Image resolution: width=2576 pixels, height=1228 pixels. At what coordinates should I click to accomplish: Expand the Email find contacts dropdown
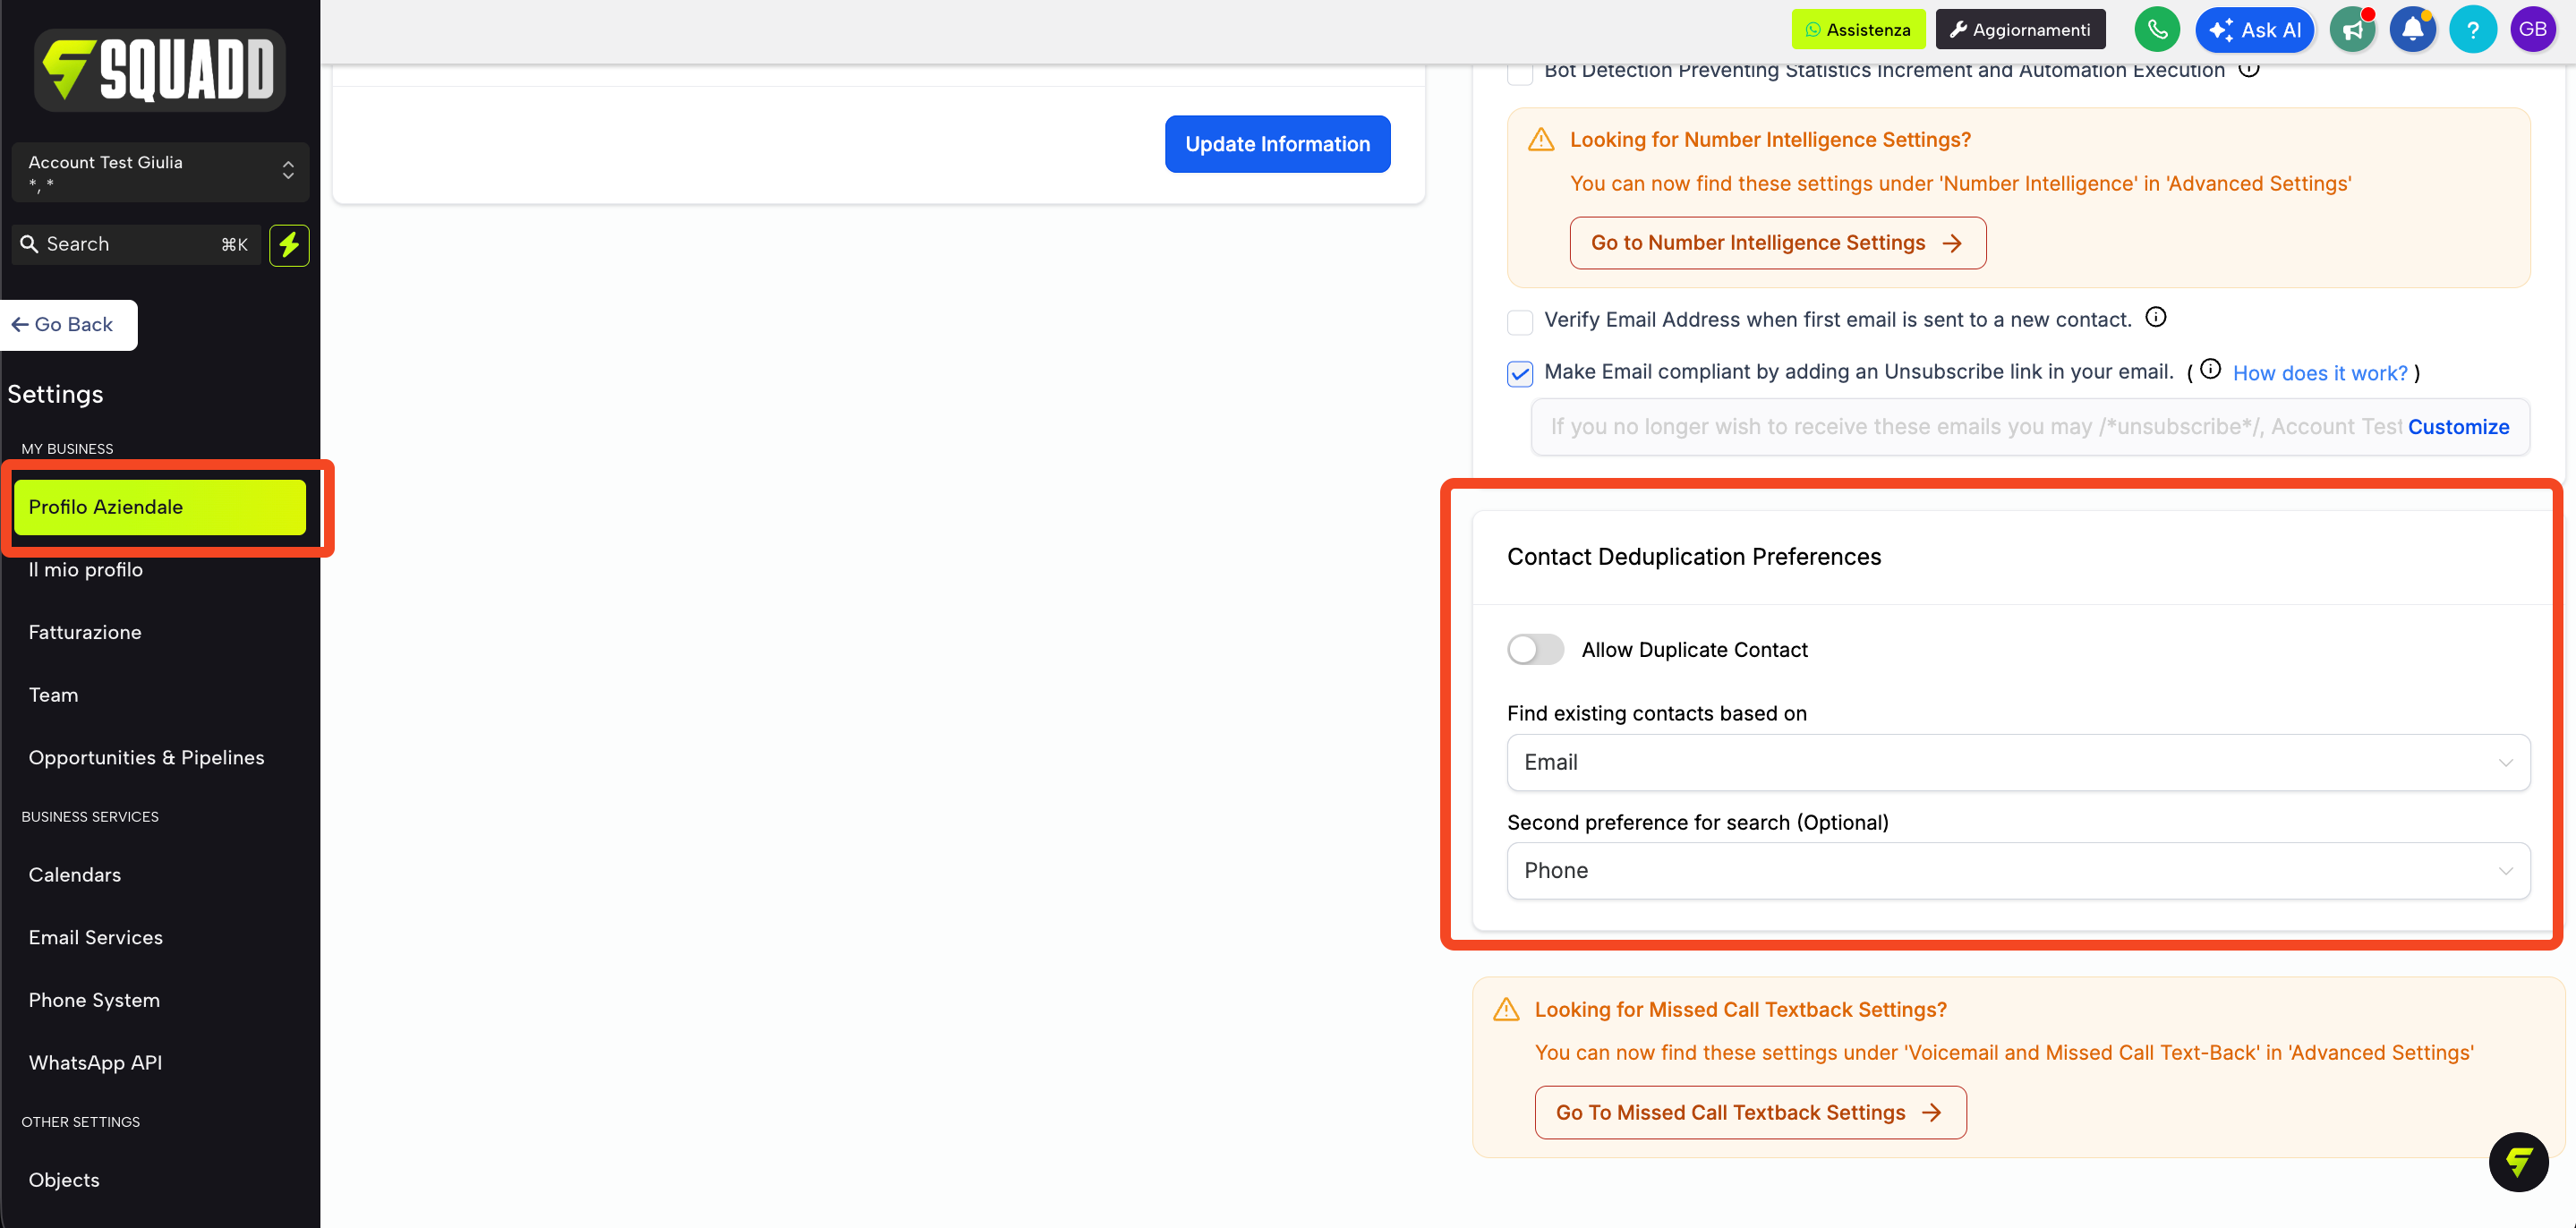pos(2018,762)
